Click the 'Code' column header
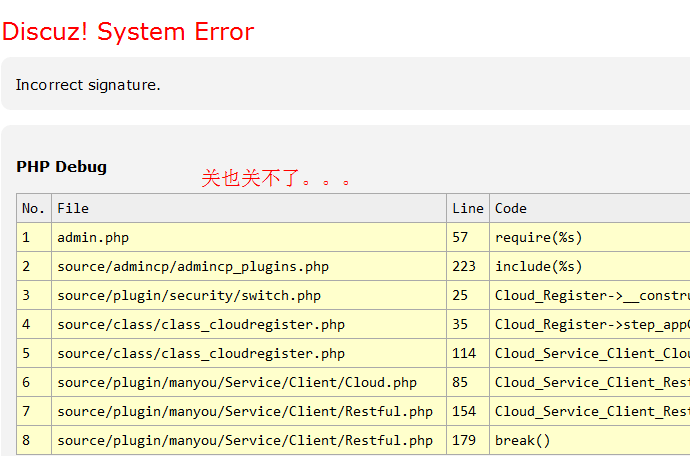This screenshot has width=690, height=456. pos(590,208)
